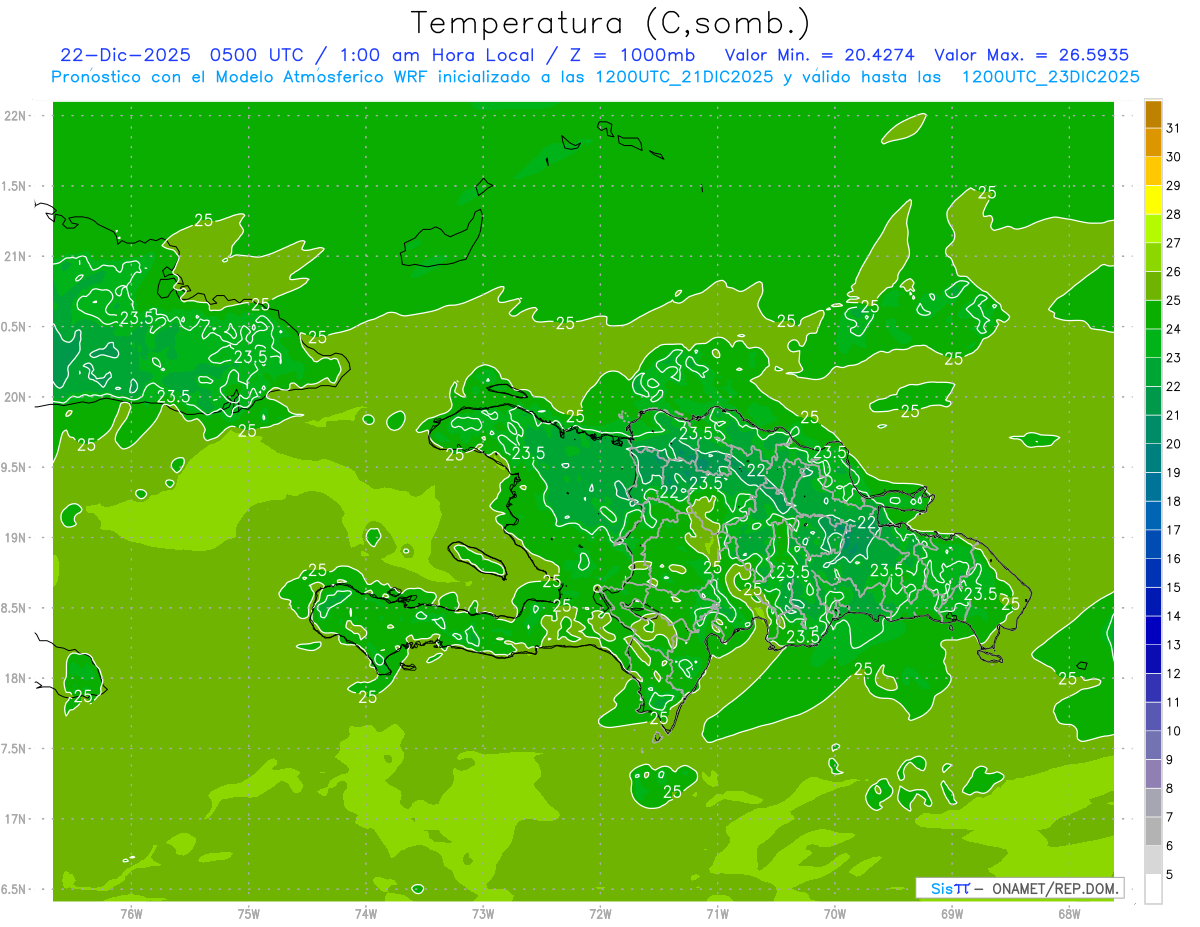1200x927 pixels.
Task: Click the "7.5N" latitude axis label
Action: [x=14, y=749]
